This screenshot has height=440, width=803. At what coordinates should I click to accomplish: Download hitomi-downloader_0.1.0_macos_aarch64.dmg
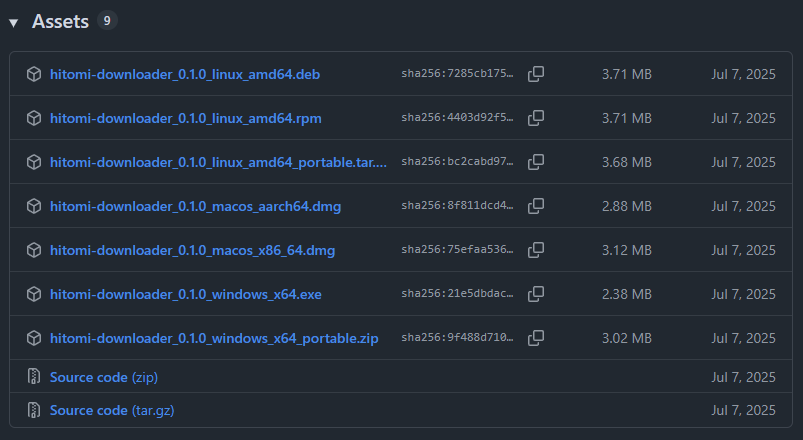[195, 206]
